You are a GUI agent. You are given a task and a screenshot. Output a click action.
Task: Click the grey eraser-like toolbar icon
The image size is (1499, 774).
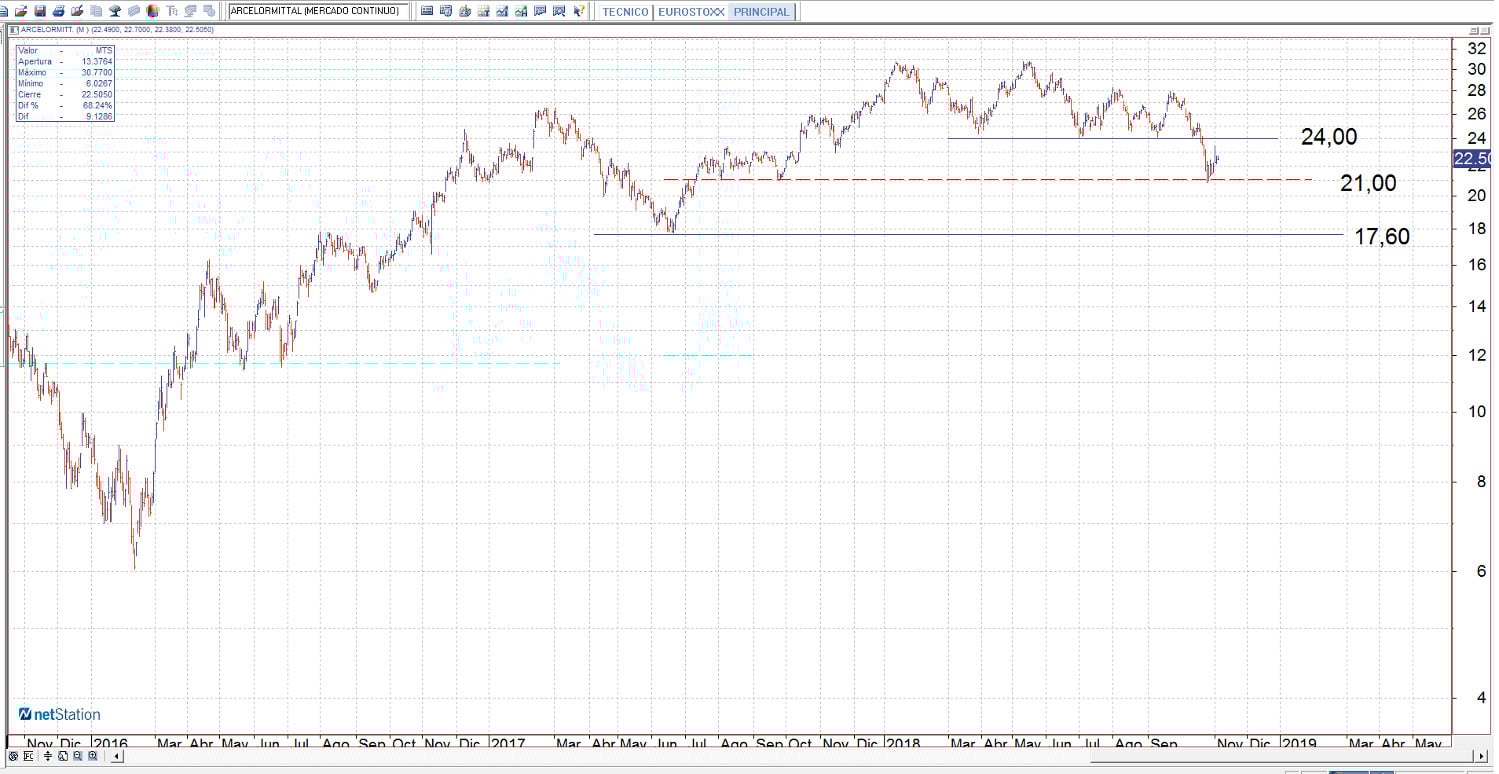point(134,11)
